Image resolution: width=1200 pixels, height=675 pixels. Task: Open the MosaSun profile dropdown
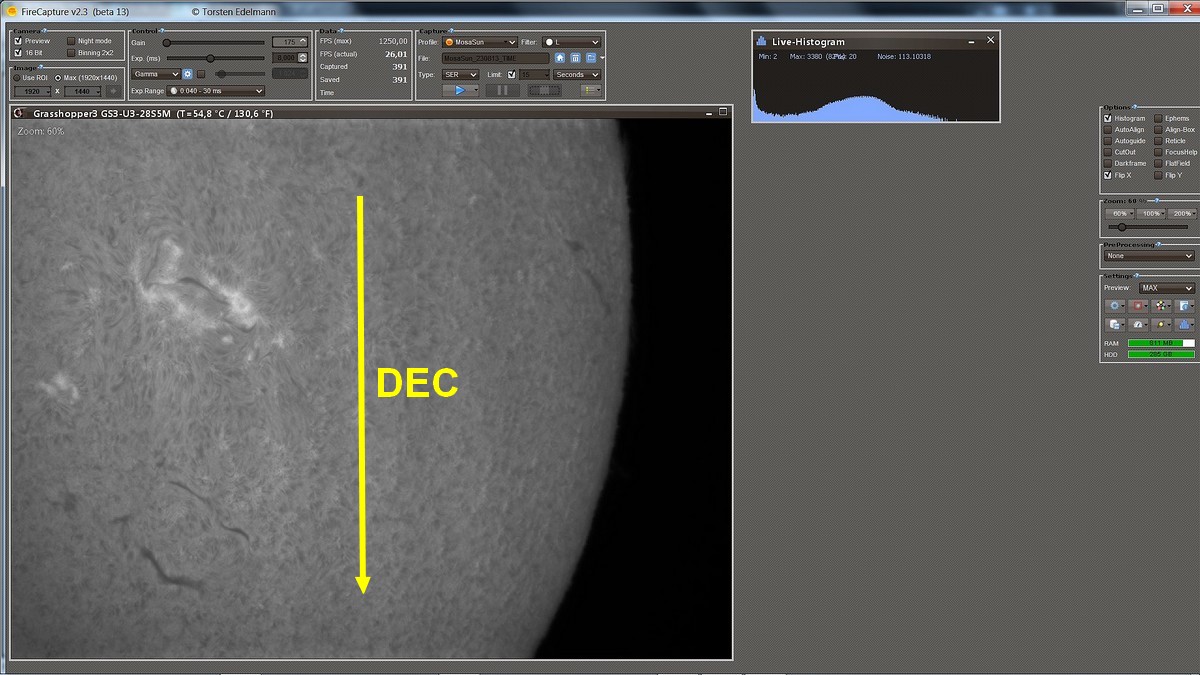(480, 42)
